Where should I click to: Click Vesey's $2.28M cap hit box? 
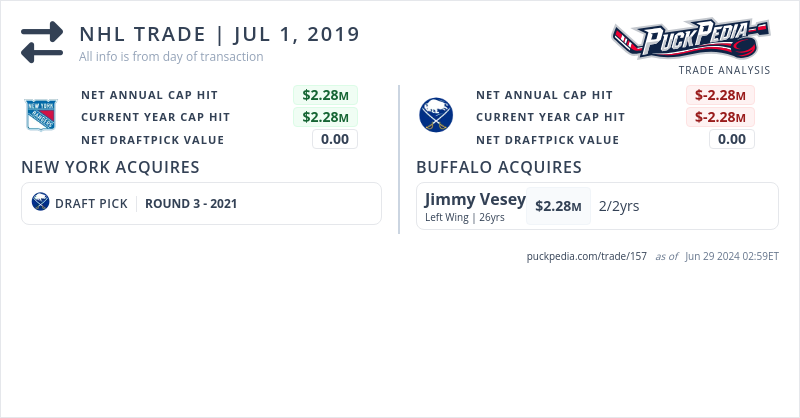(558, 206)
